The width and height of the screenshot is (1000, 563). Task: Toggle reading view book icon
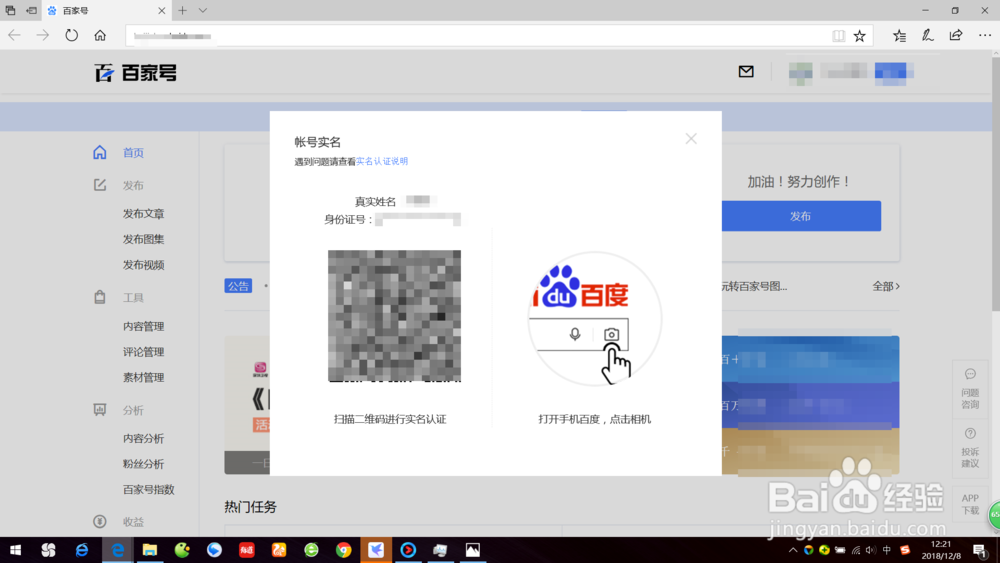(839, 36)
